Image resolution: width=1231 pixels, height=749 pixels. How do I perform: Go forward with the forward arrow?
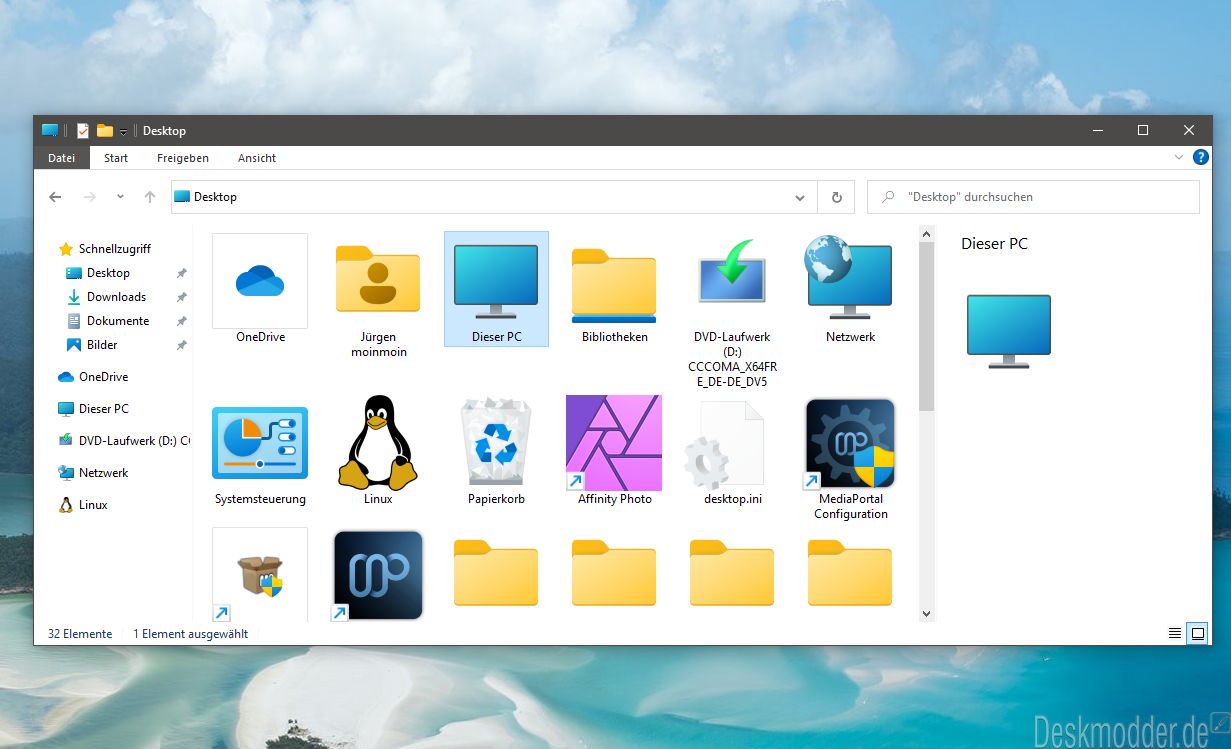click(x=89, y=197)
